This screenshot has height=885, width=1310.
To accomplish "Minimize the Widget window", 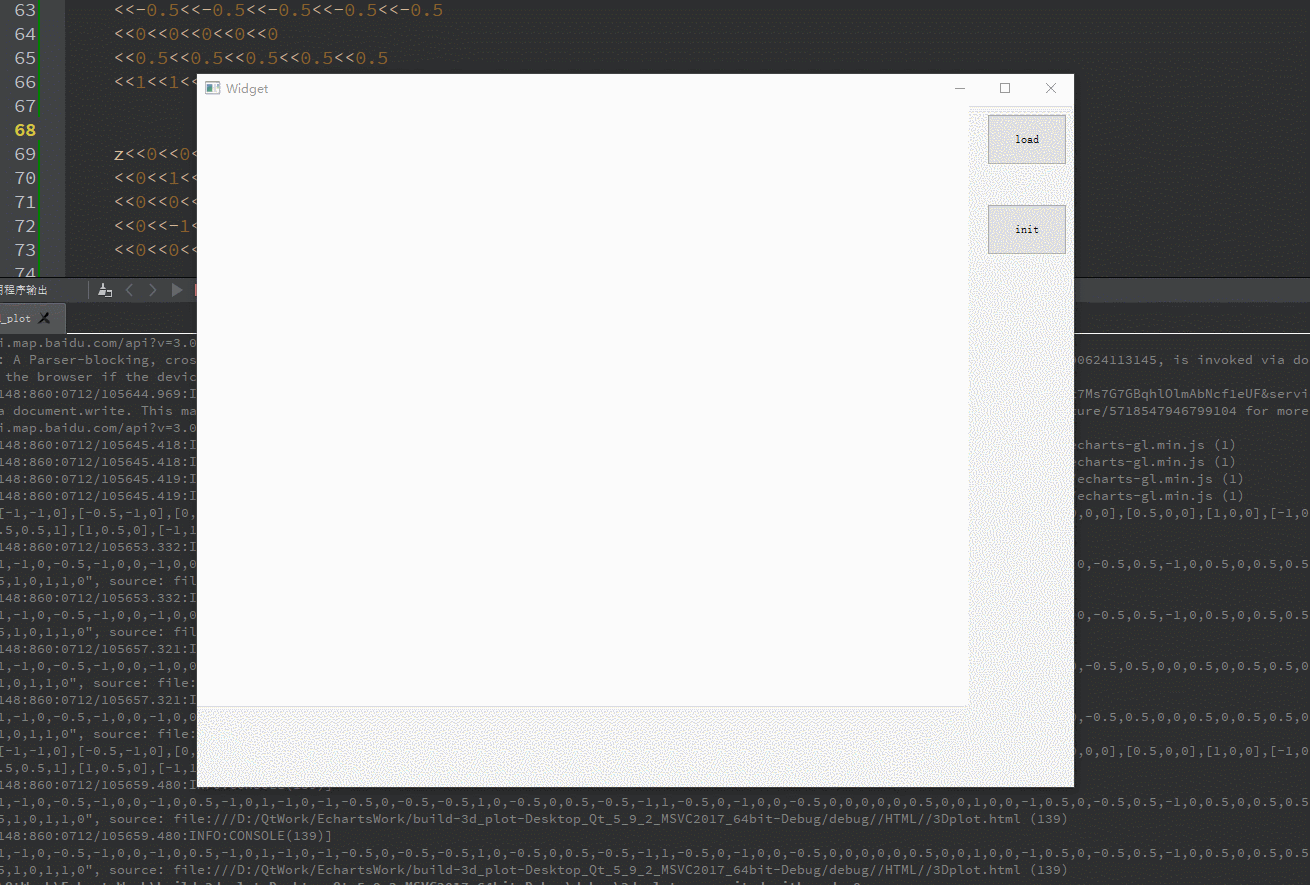I will point(960,88).
